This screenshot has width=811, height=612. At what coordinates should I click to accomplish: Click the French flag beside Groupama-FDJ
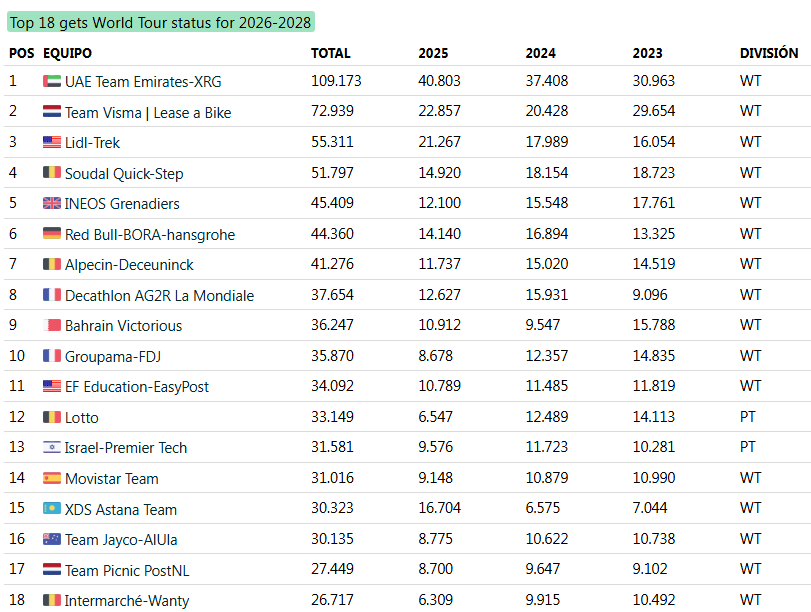pos(52,356)
